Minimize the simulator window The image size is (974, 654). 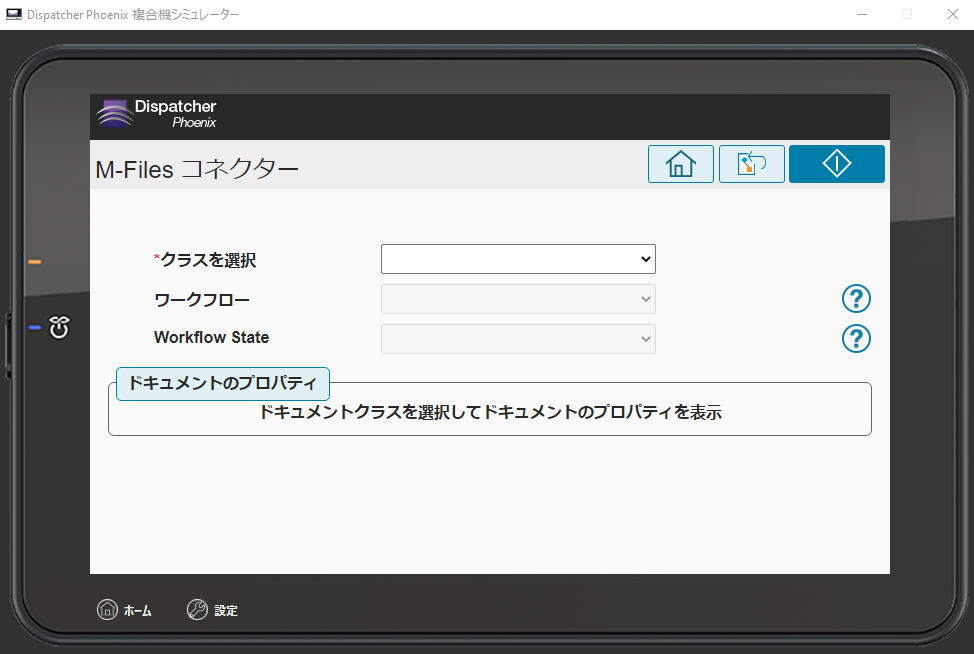point(862,14)
